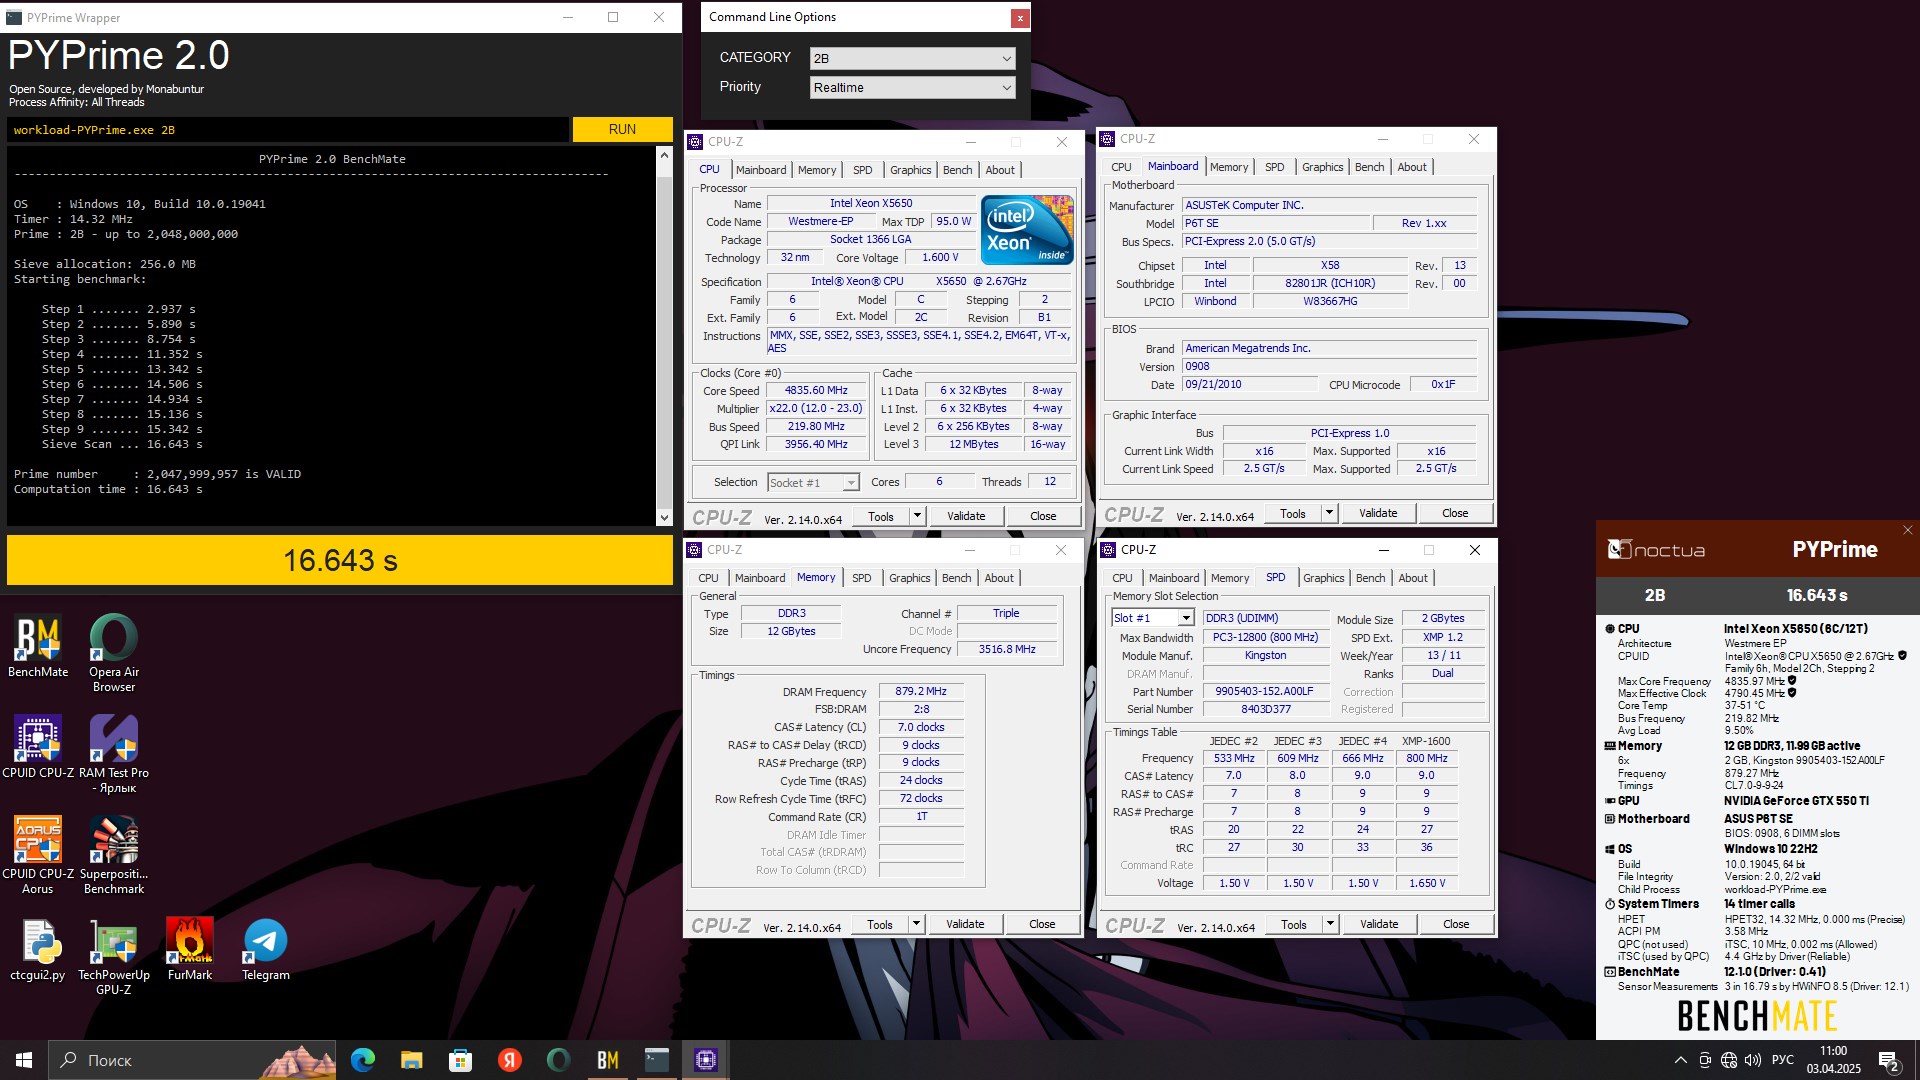Open Telegram desktop icon

[266, 950]
